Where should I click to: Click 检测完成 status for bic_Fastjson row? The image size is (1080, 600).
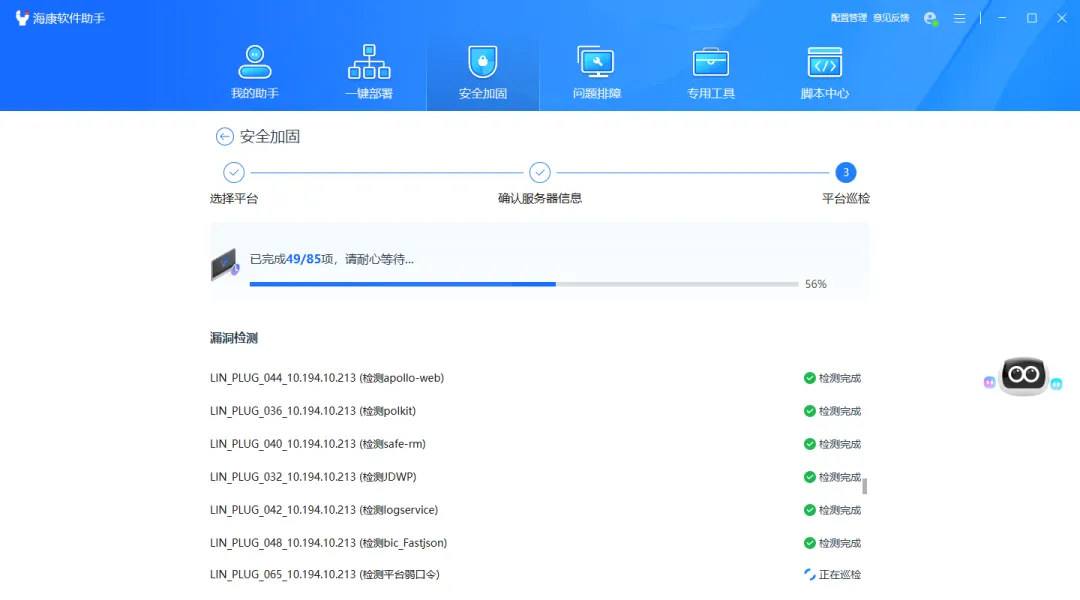point(840,544)
